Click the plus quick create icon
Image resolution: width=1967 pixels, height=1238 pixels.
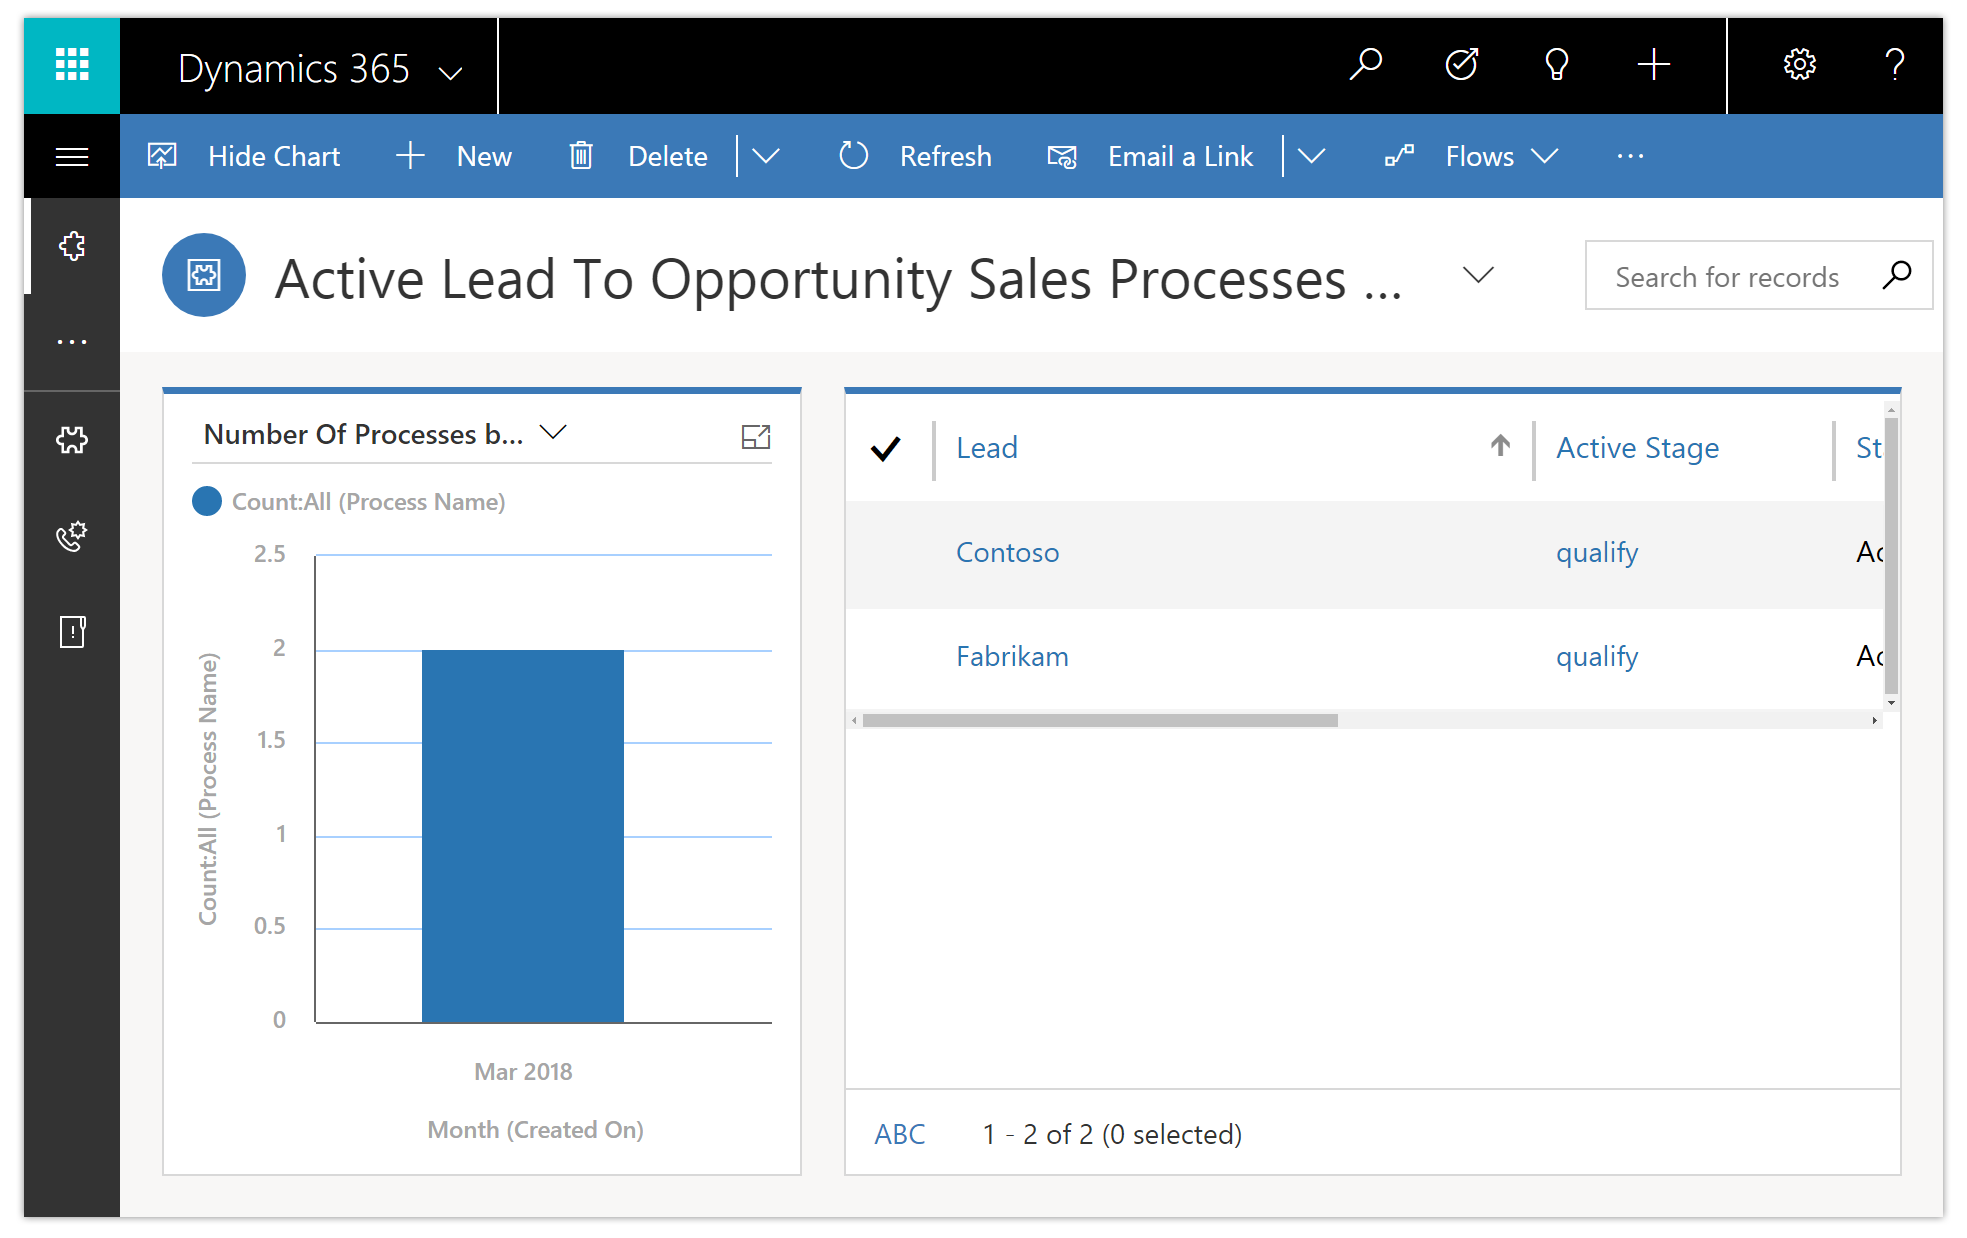1654,65
